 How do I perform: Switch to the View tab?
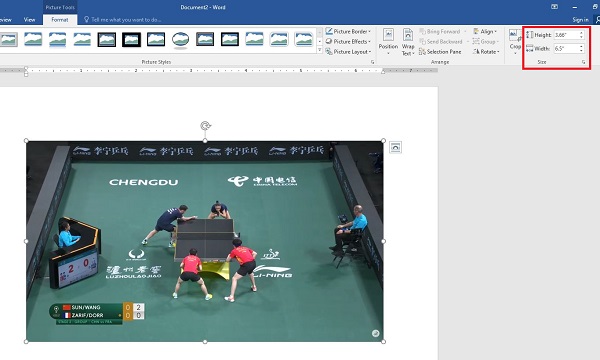coord(29,20)
